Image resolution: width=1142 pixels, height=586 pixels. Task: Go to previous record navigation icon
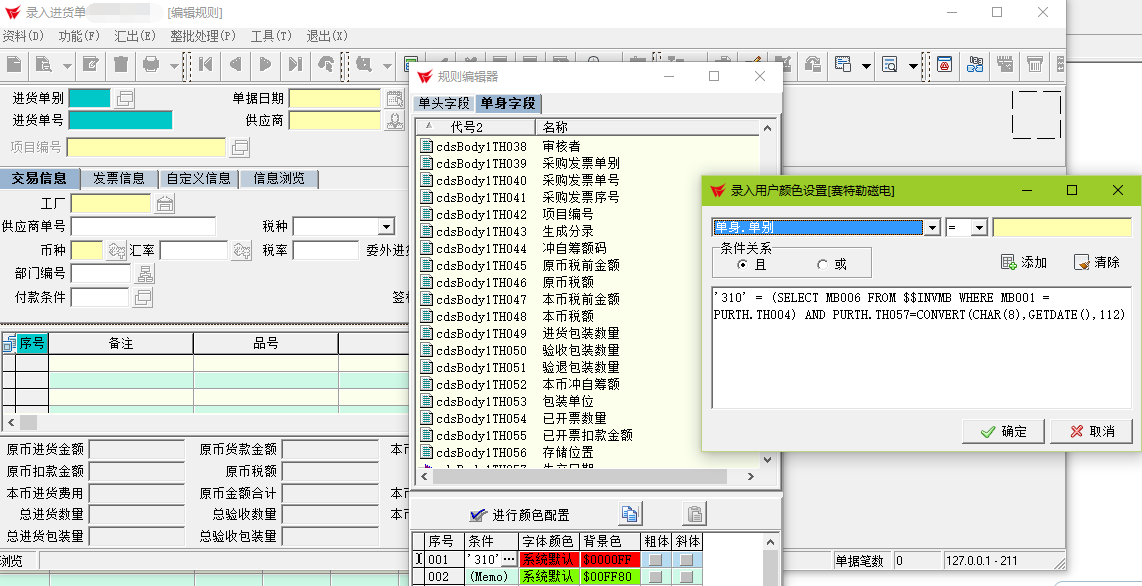tap(235, 65)
